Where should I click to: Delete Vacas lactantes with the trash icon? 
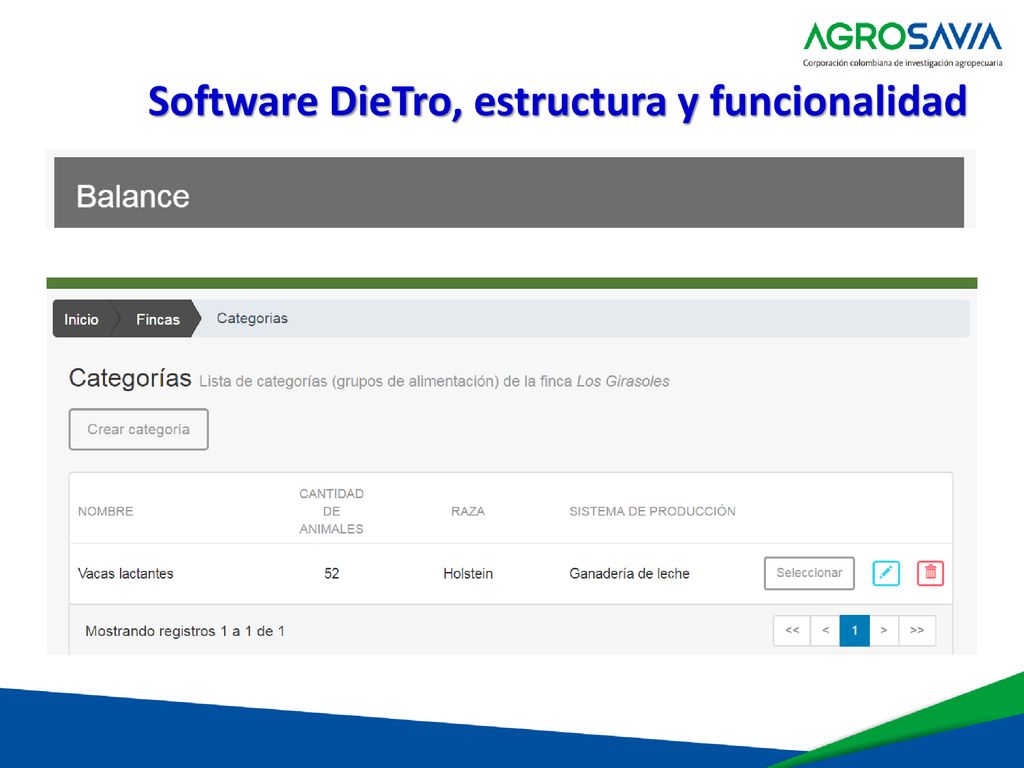(930, 573)
